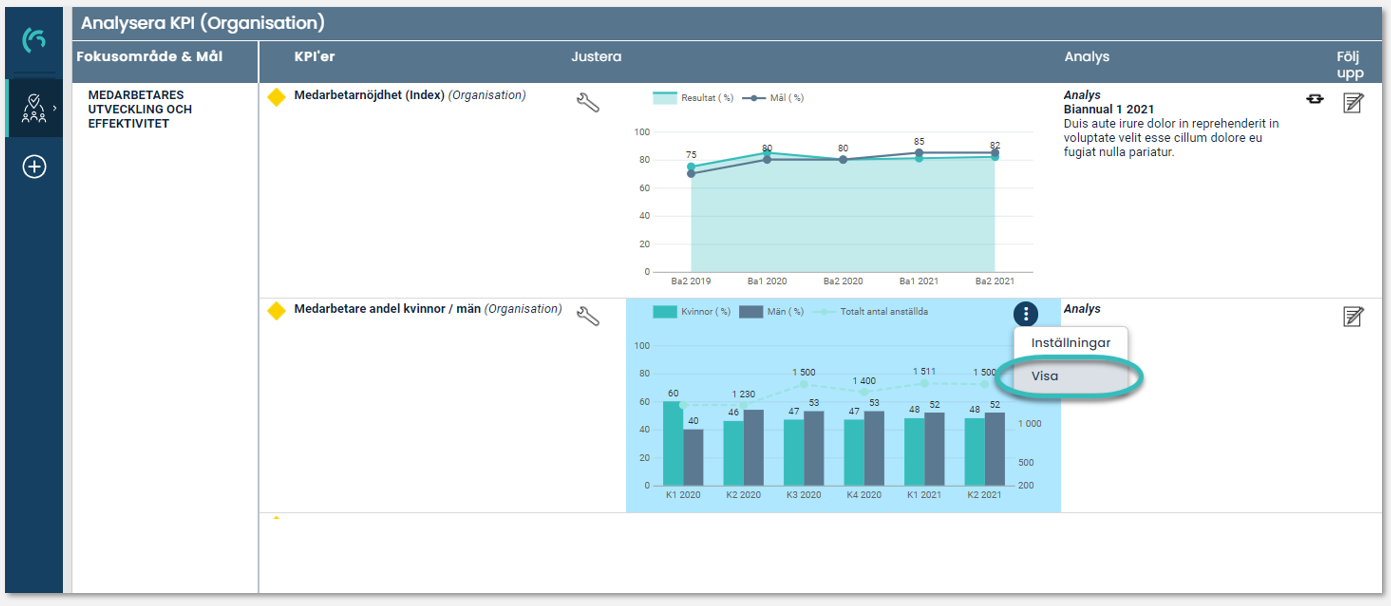Click wrench icon for kvinnor / män KPI

[x=588, y=316]
